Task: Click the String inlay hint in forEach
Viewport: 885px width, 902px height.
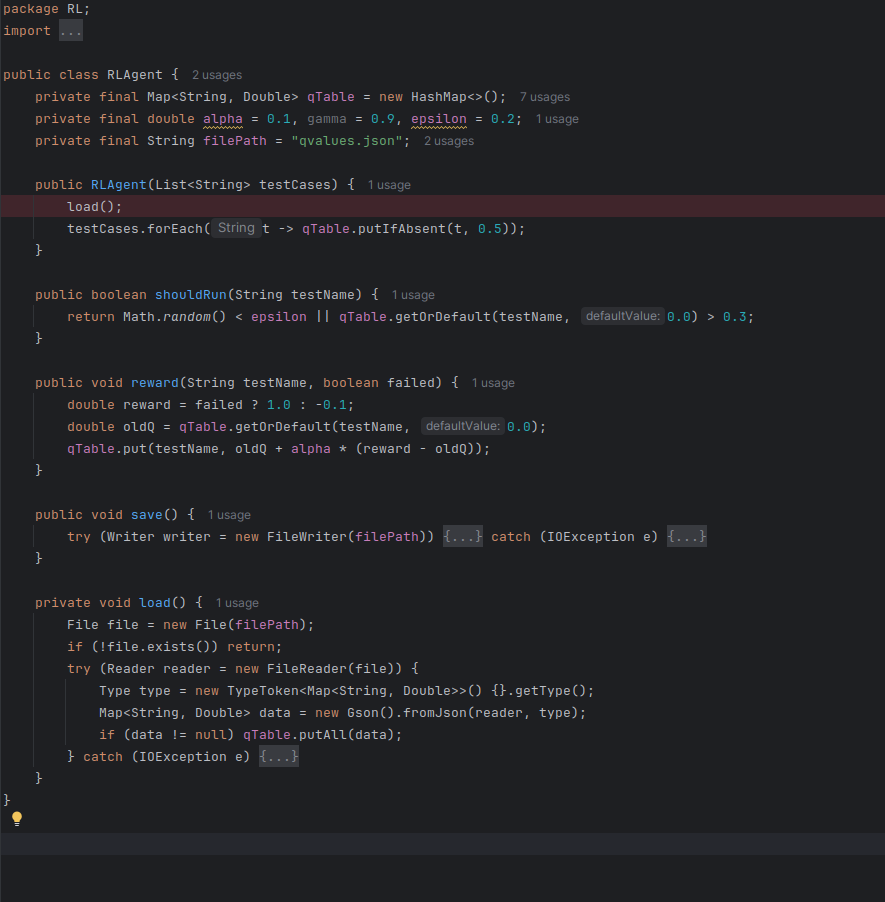Action: 236,228
